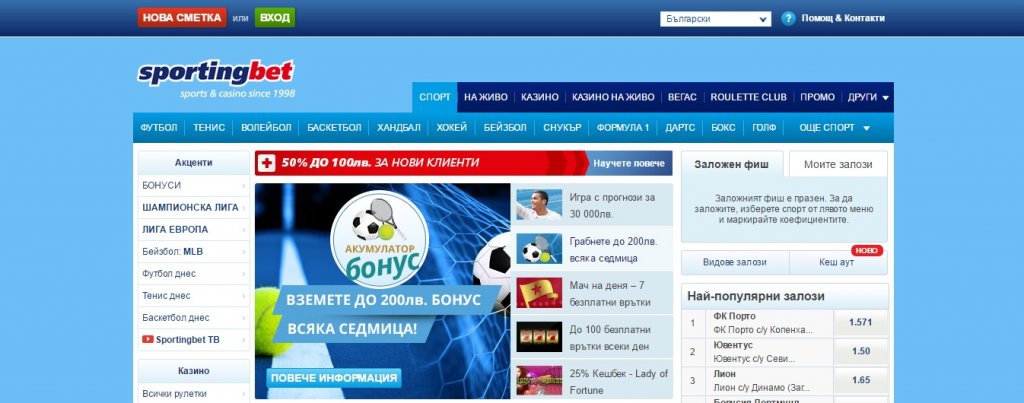The width and height of the screenshot is (1024, 403).
Task: Open the Български language dropdown
Action: (715, 19)
